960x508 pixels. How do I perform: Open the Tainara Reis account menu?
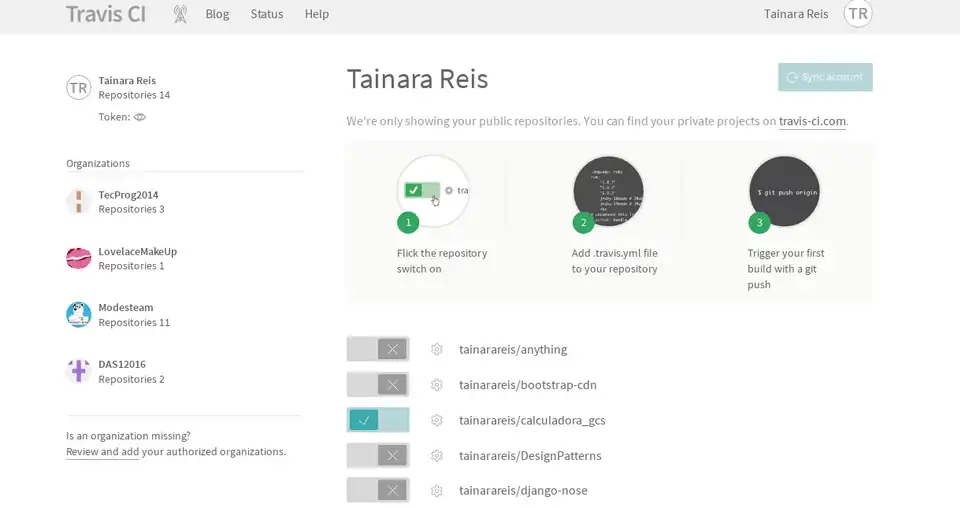(795, 14)
